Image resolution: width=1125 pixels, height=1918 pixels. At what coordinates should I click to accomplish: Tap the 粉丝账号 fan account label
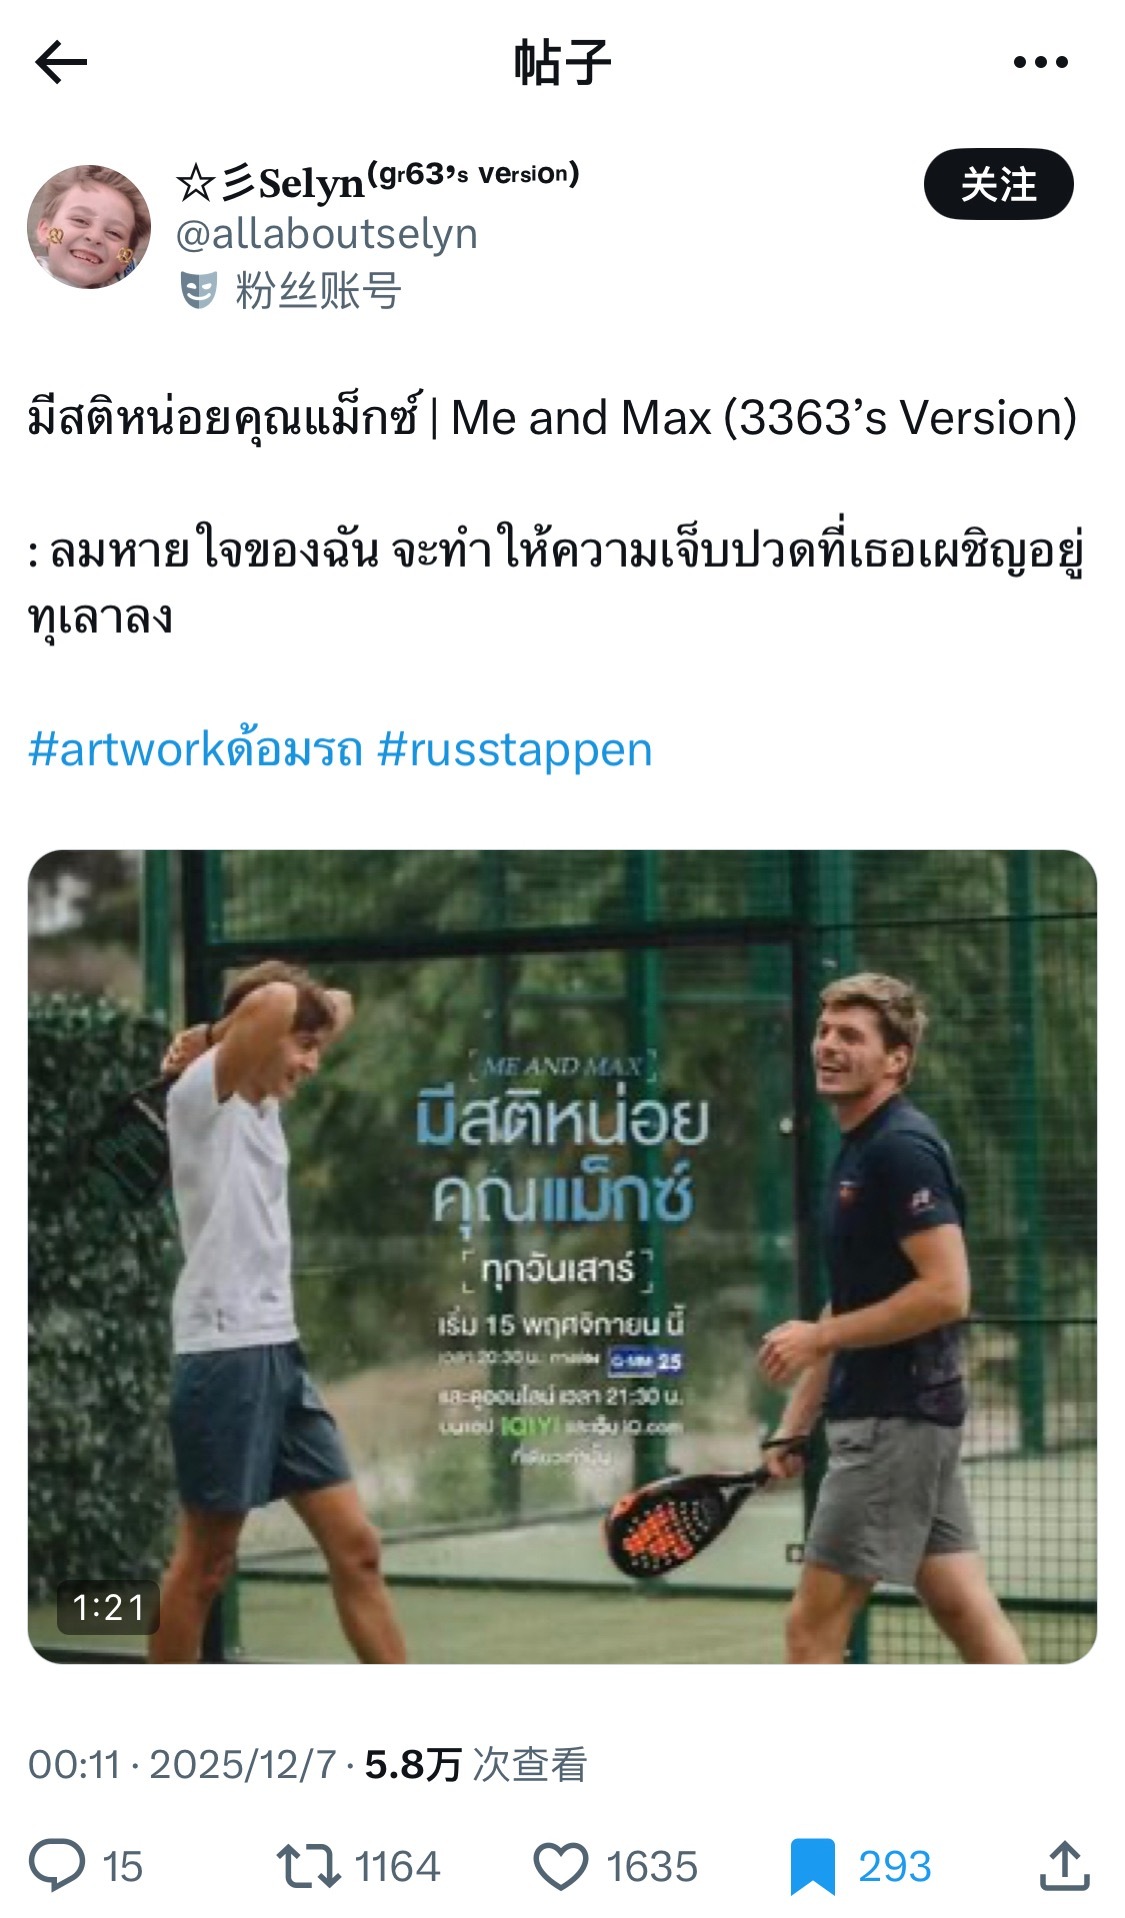(318, 291)
